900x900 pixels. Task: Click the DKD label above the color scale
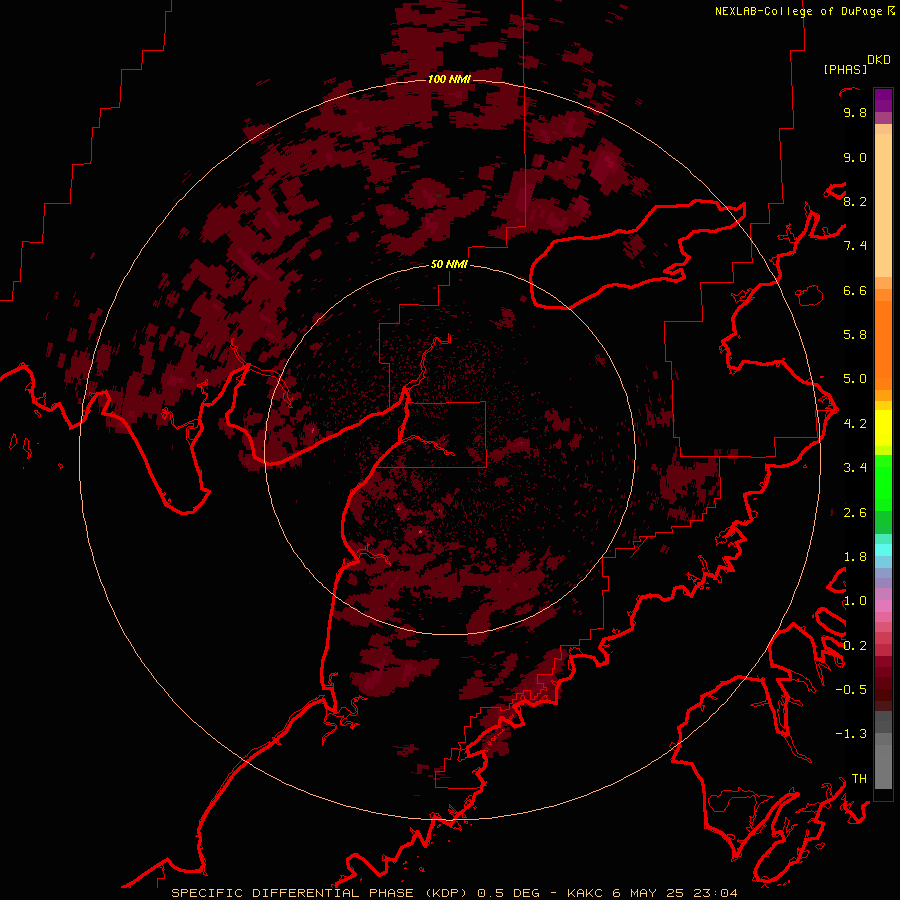[879, 60]
